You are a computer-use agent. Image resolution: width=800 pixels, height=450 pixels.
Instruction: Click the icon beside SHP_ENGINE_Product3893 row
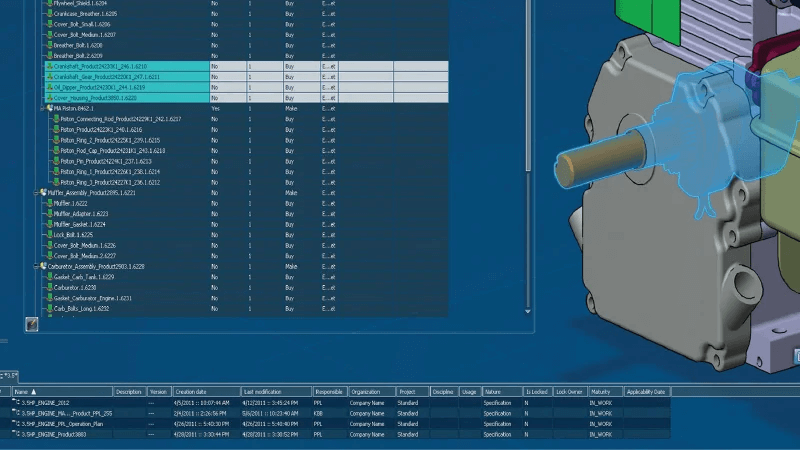pos(16,434)
